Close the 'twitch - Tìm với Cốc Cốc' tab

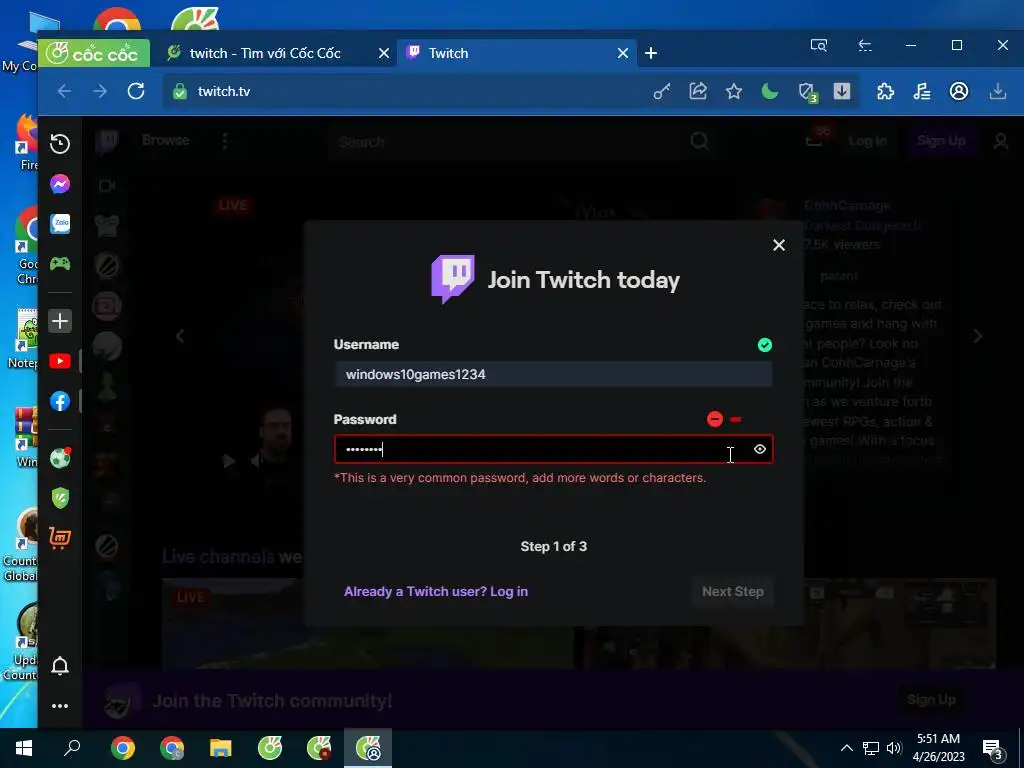coord(384,54)
